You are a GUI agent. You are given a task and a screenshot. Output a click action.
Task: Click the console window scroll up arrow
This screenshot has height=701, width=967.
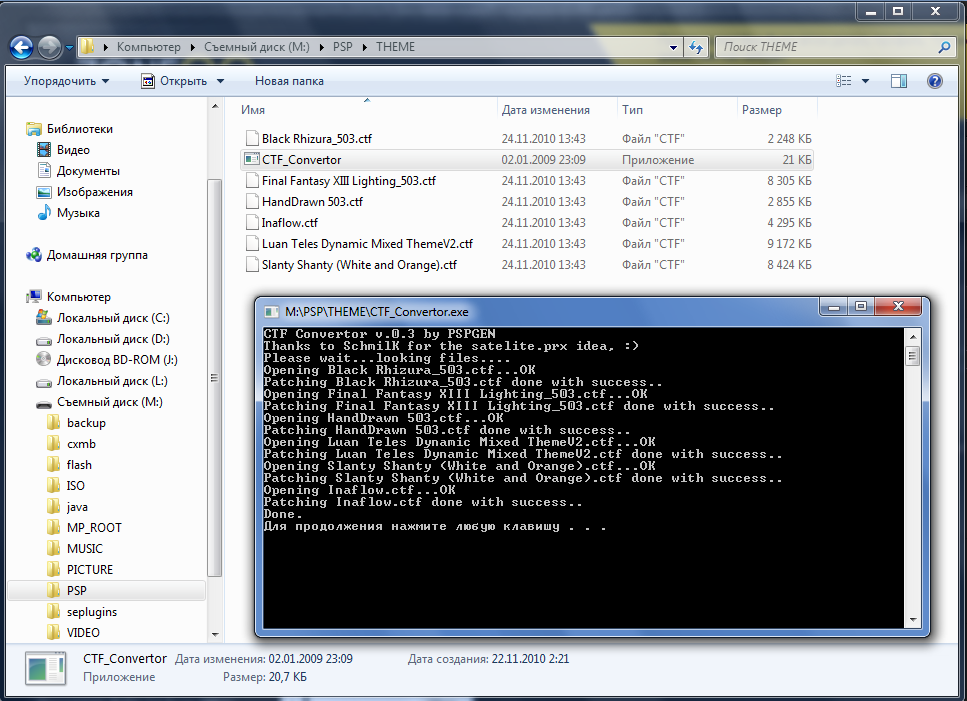tap(913, 337)
